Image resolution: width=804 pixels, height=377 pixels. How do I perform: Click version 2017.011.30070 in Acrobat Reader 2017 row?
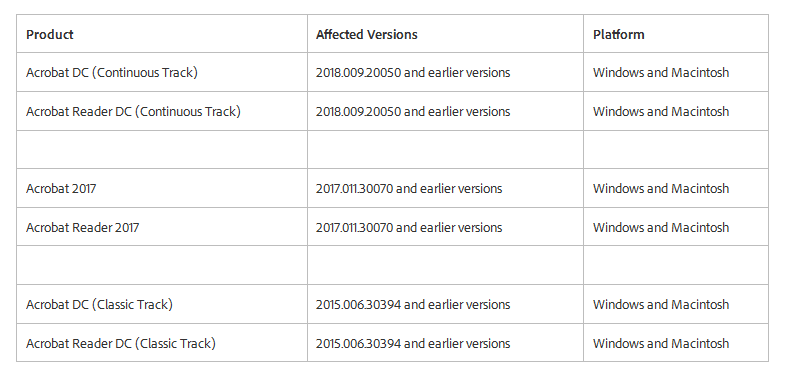[x=354, y=227]
